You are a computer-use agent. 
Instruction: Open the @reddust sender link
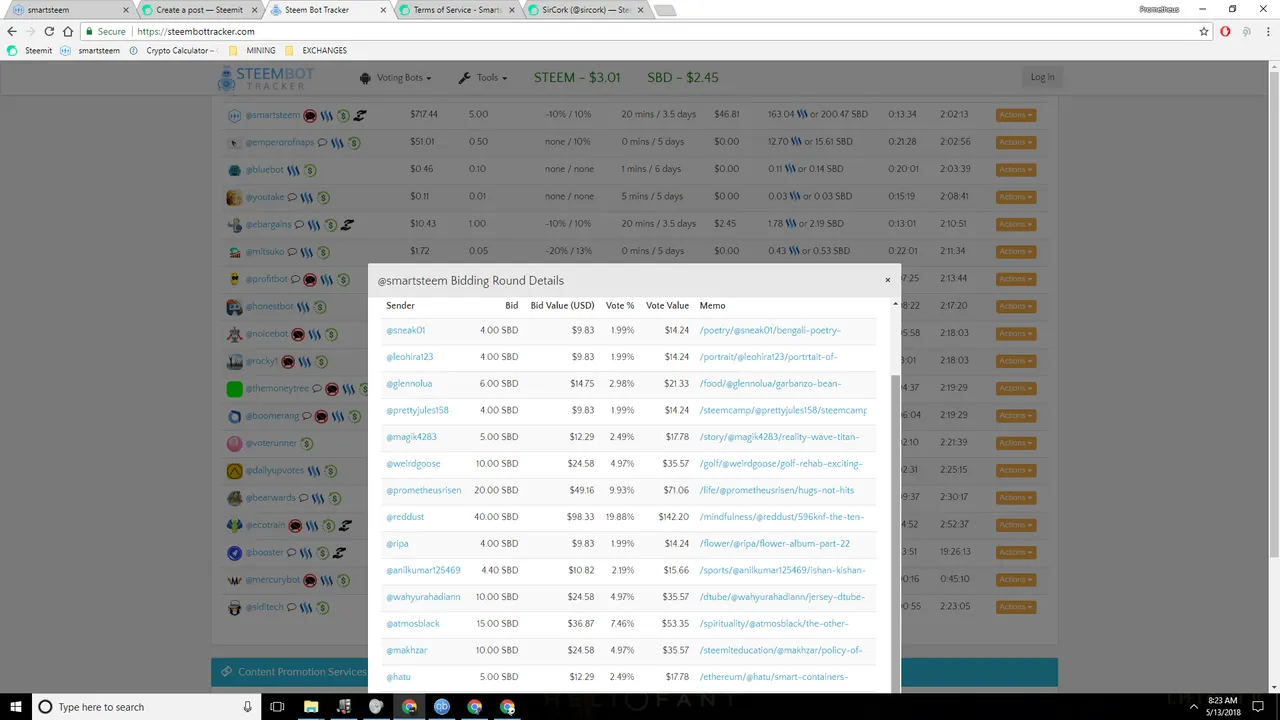405,517
